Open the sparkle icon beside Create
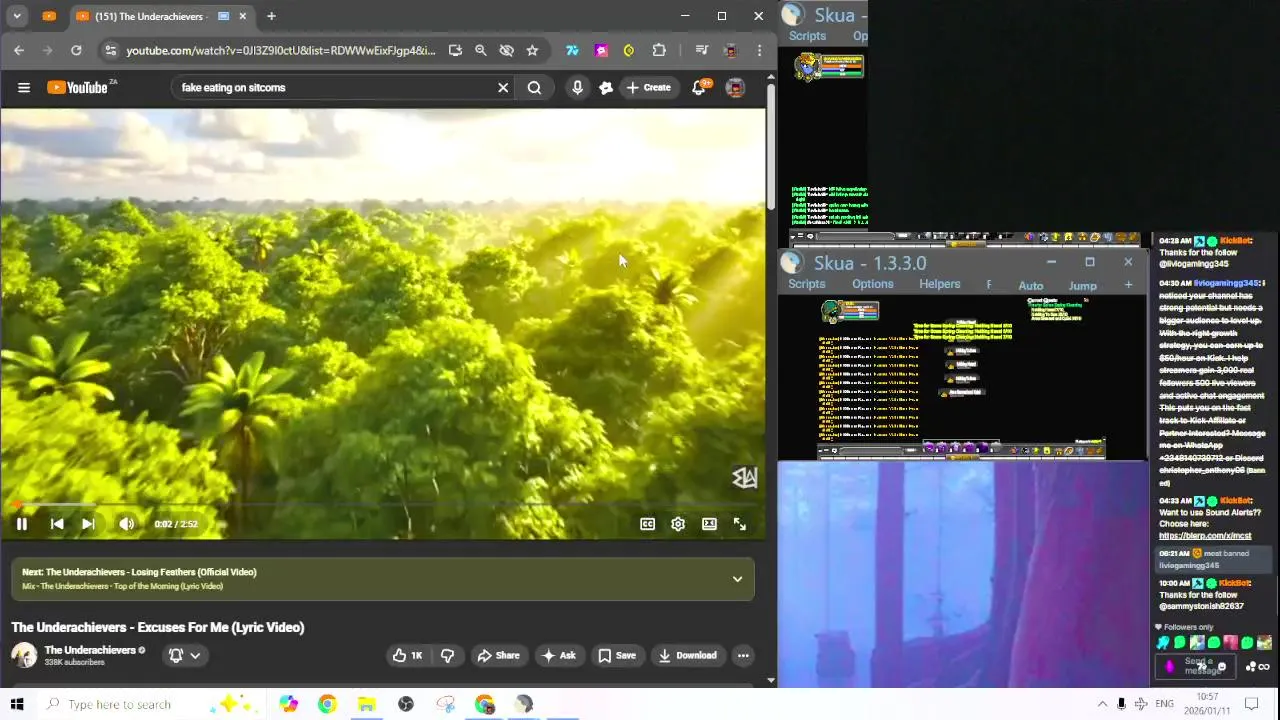Viewport: 1280px width, 720px height. (x=606, y=88)
